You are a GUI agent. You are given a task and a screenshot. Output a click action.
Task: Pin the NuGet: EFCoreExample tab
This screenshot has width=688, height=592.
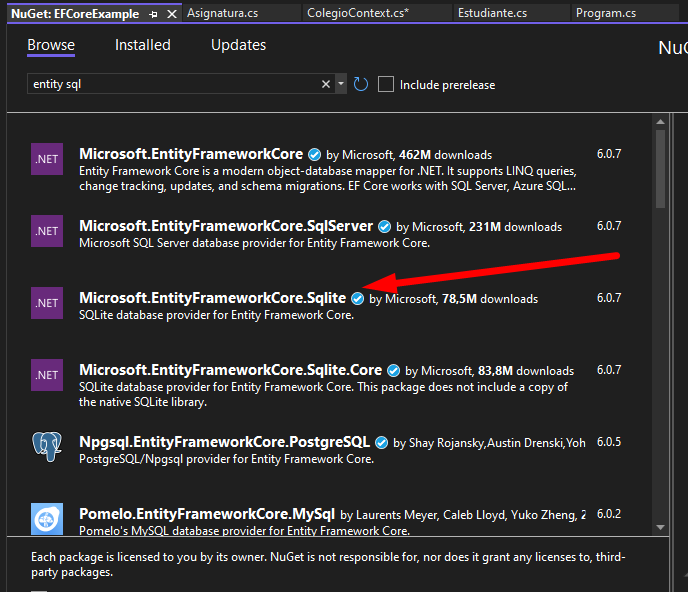pos(153,14)
